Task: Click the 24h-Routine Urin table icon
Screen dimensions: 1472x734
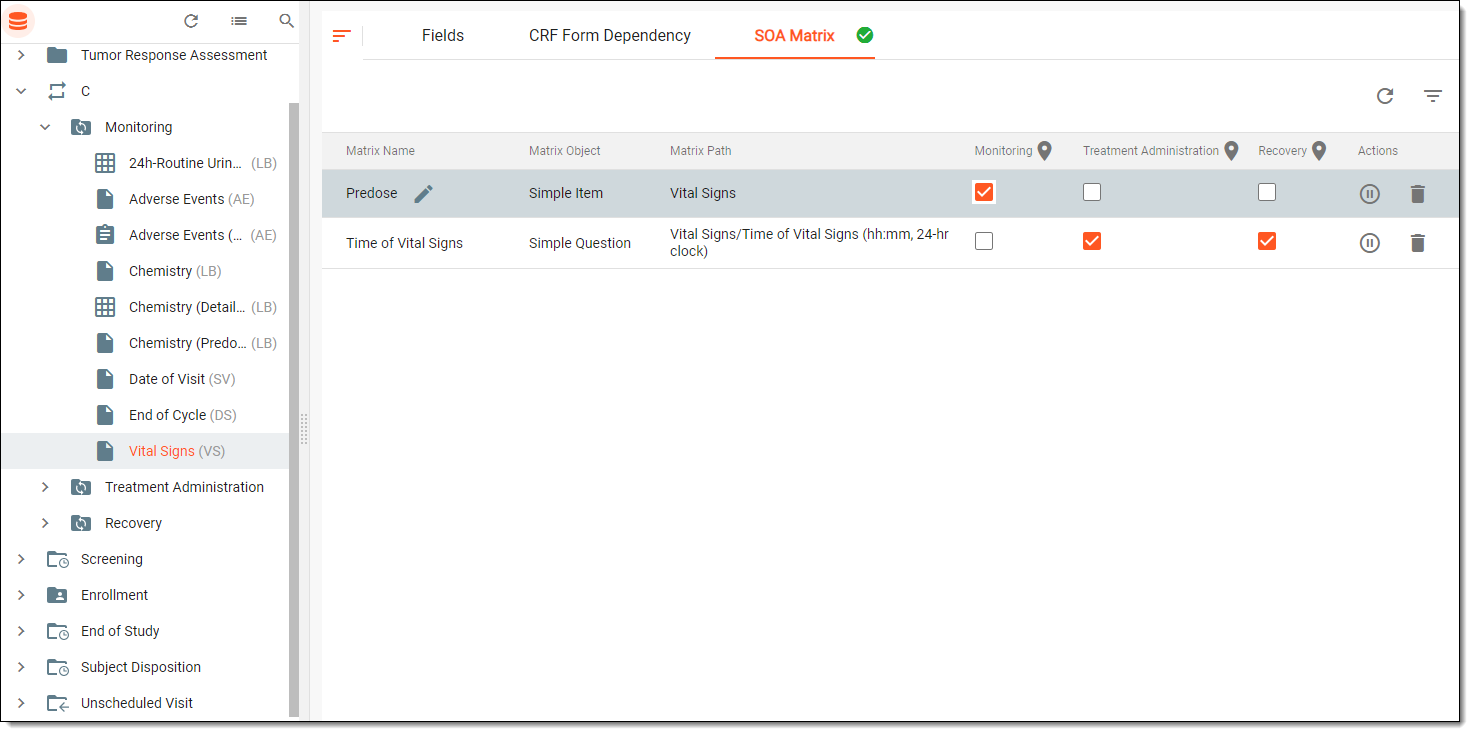Action: click(x=105, y=163)
